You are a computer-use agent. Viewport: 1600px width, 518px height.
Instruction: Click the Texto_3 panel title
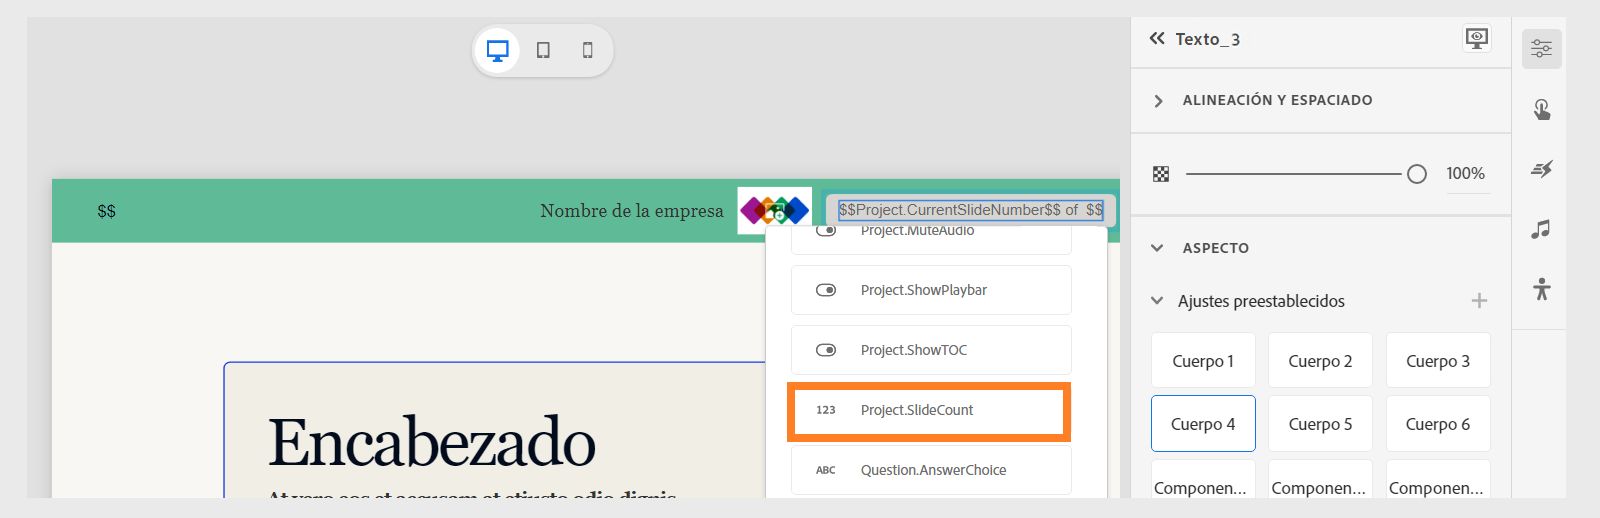point(1207,39)
